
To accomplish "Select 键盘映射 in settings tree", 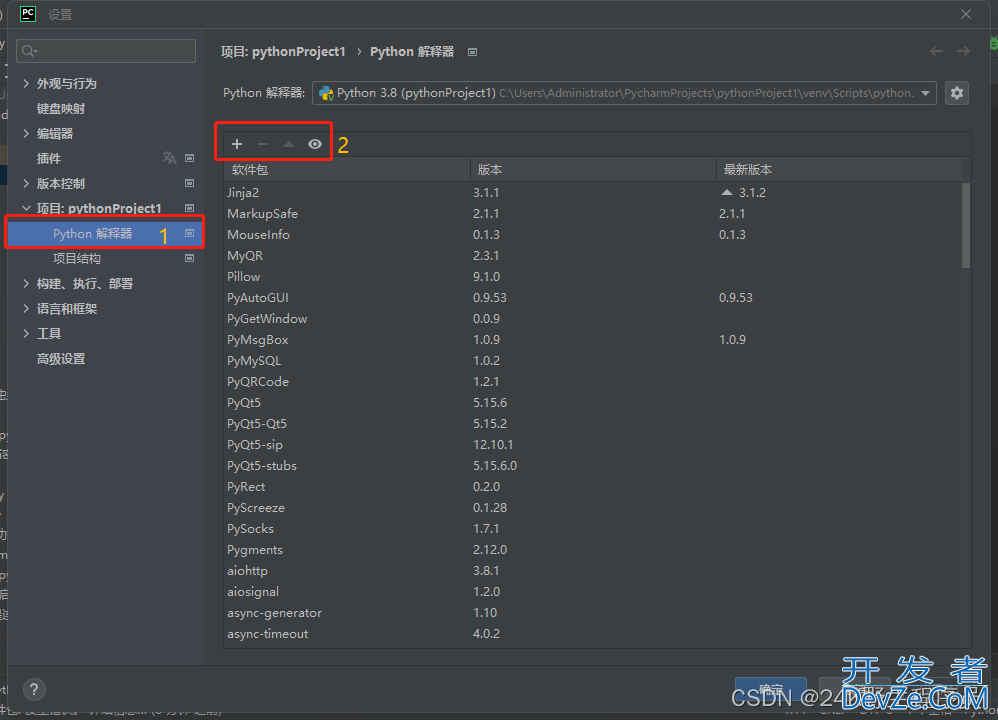I will pyautogui.click(x=61, y=108).
